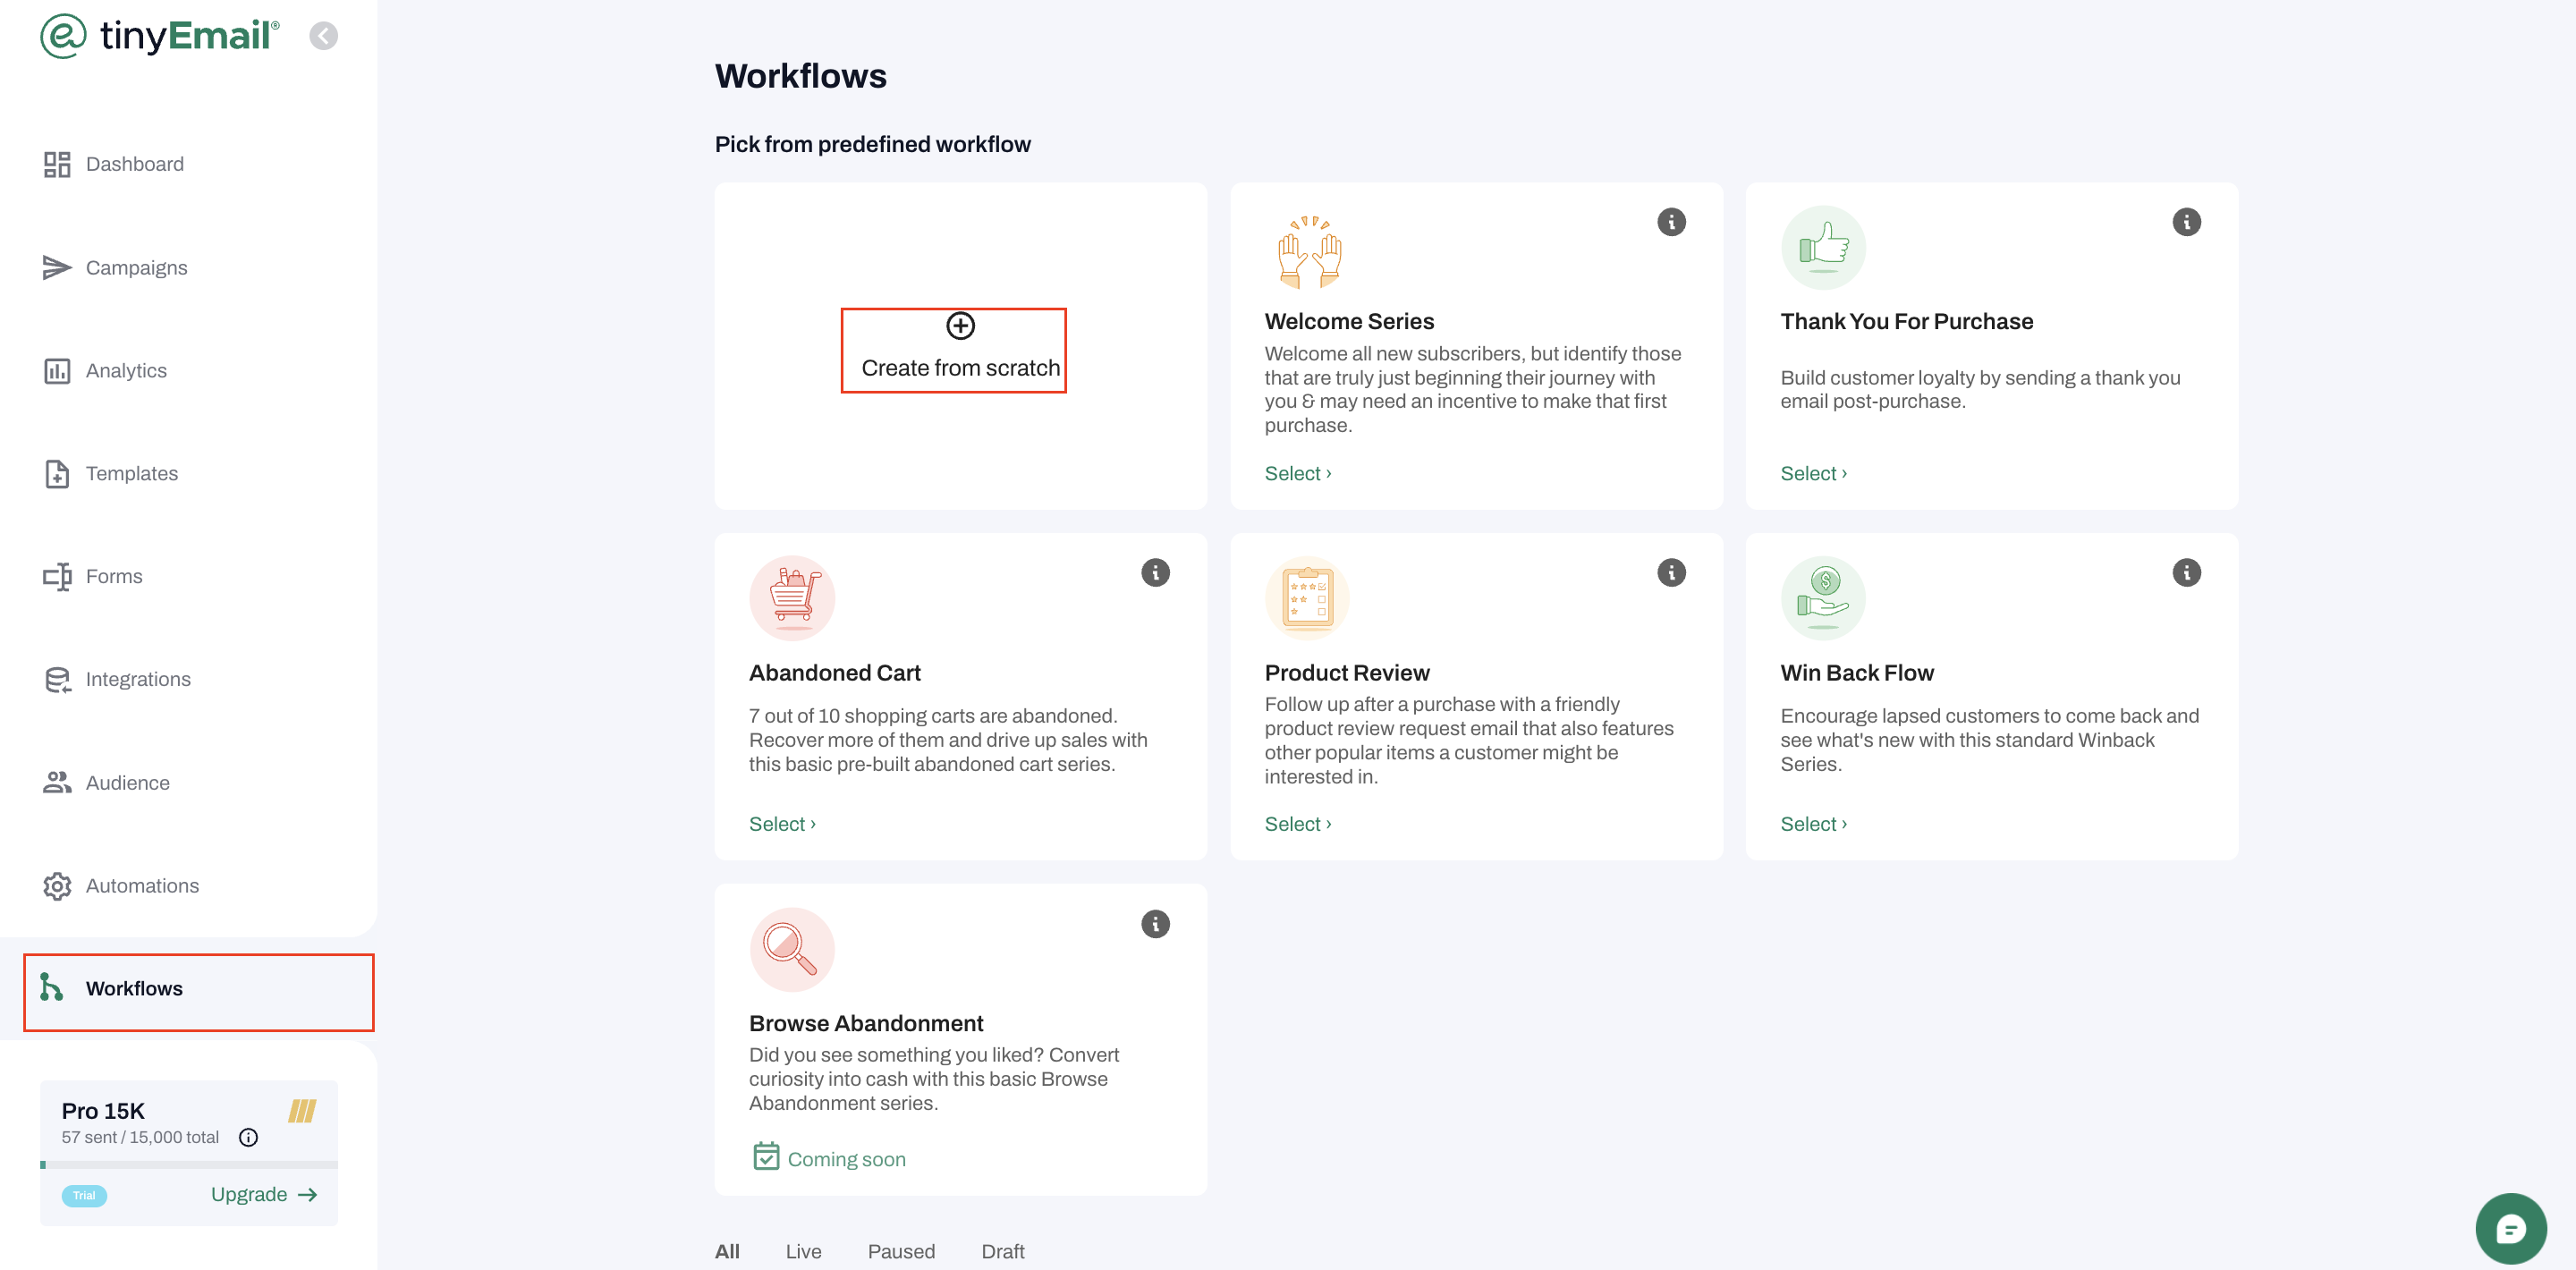Click the Win Back Flow money hand icon

coord(1823,598)
